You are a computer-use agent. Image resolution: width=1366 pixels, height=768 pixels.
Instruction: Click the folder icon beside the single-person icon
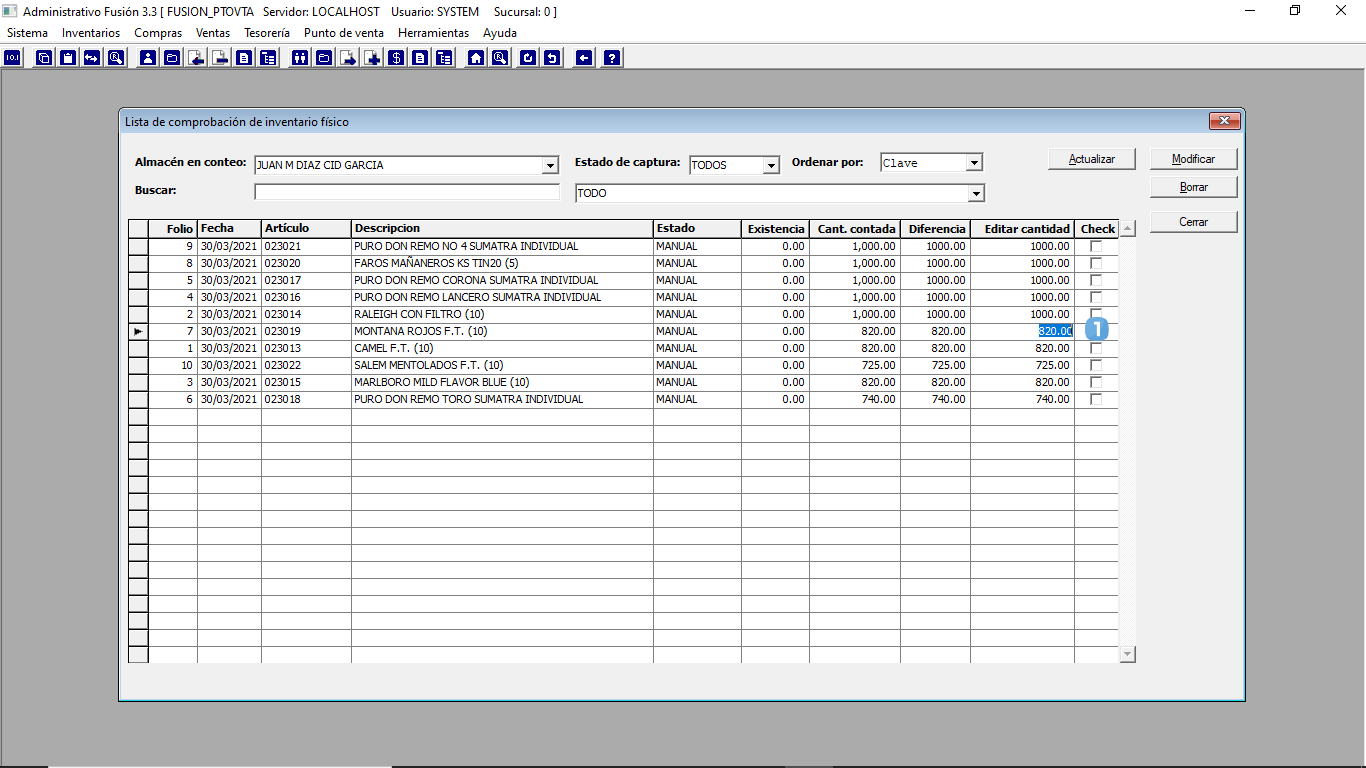coord(172,58)
